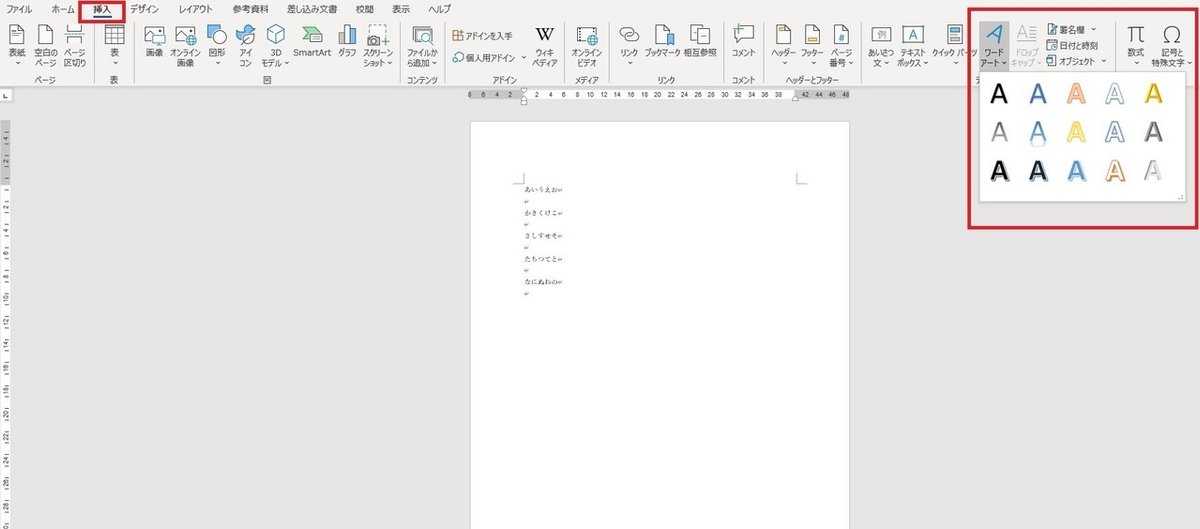Switch to the Review (校閲) tab

[362, 9]
